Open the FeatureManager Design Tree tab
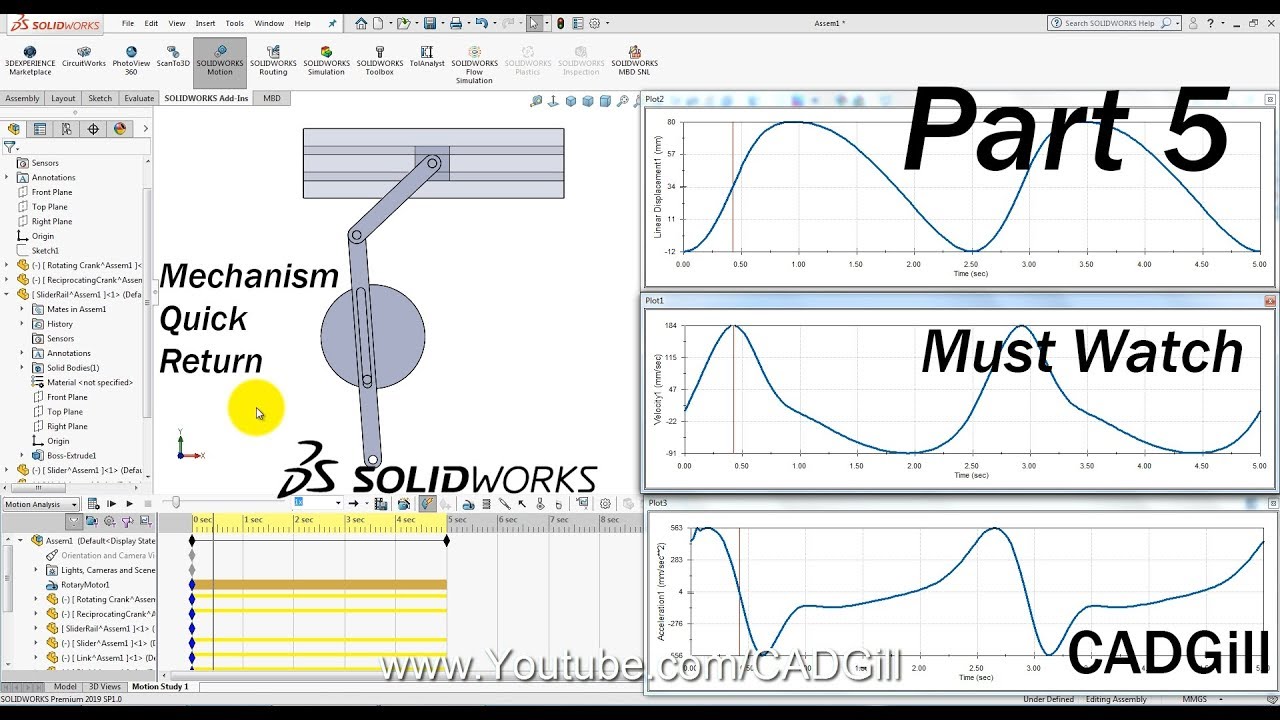 click(13, 129)
